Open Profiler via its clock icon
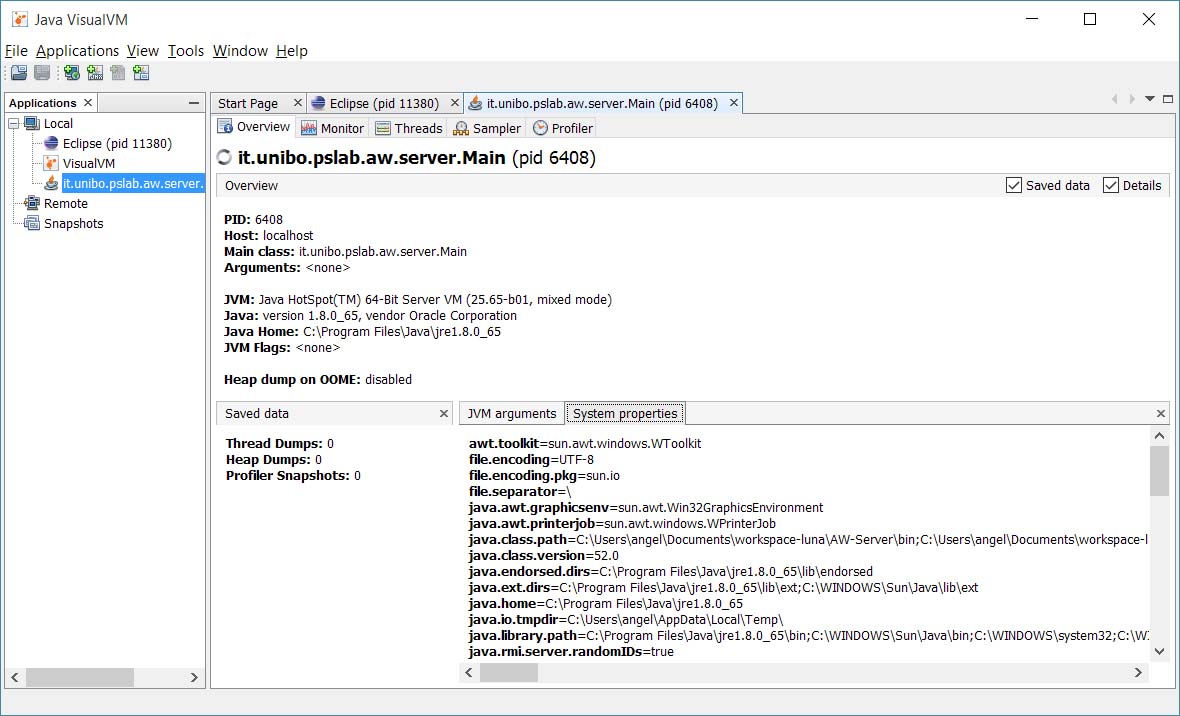 point(540,128)
